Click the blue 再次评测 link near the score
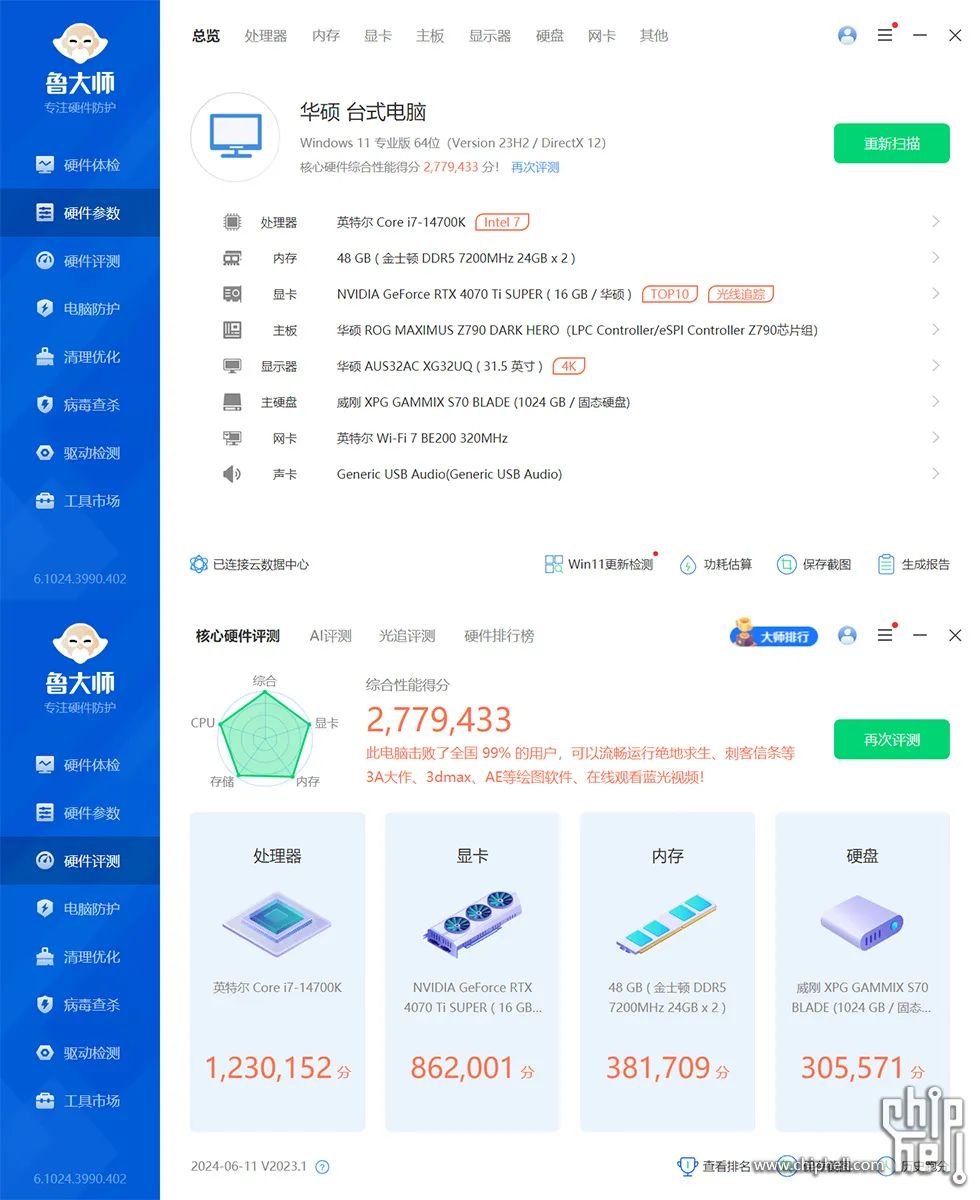Viewport: 980px width, 1200px height. pos(535,167)
